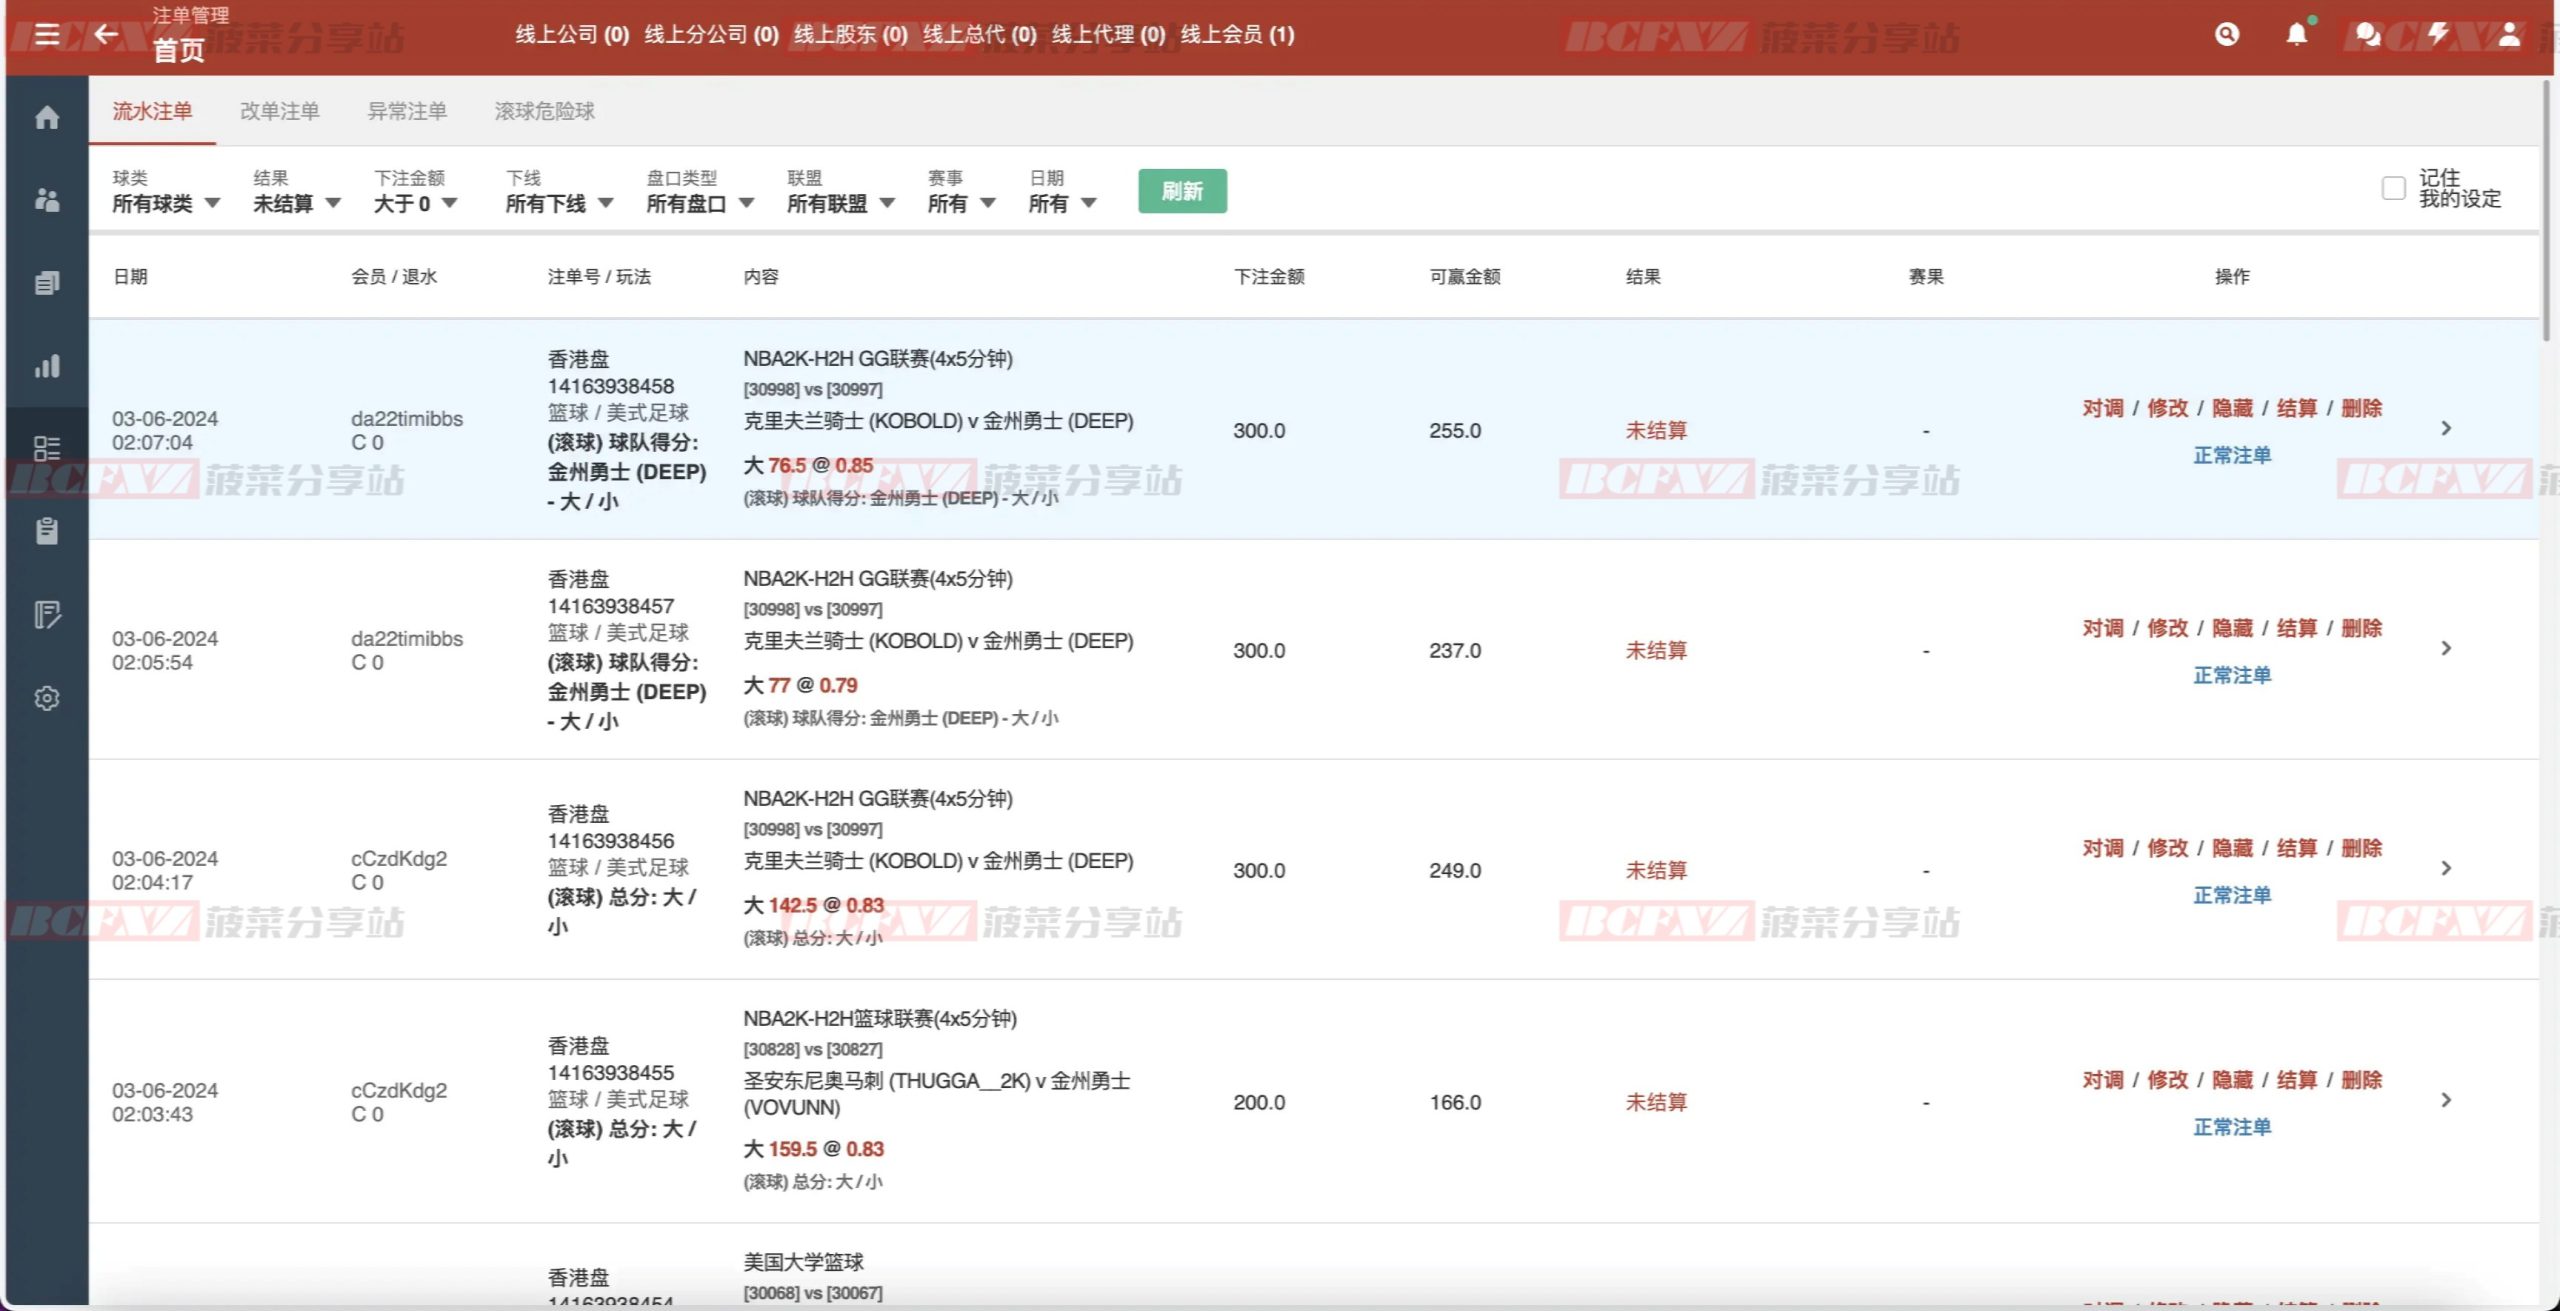Open the bar chart reports sidebar icon
Viewport: 2560px width, 1311px height.
(47, 366)
